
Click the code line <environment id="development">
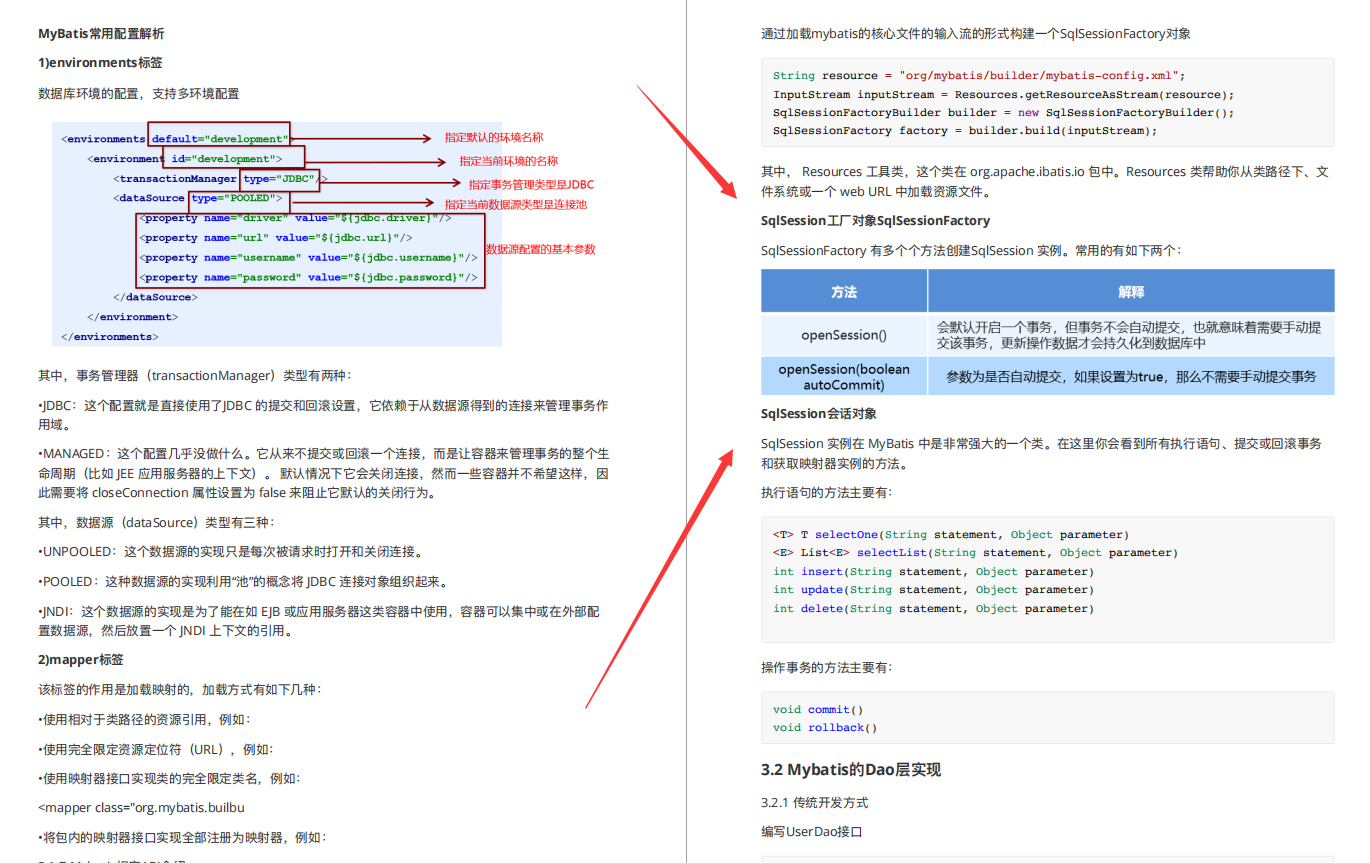tap(184, 159)
